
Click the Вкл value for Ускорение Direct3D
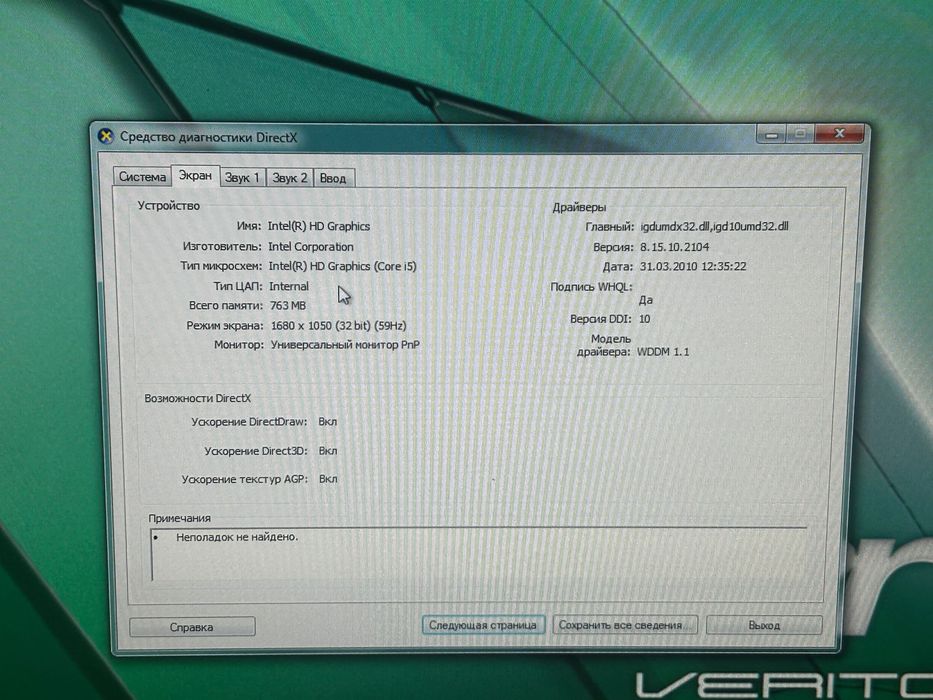tap(328, 451)
